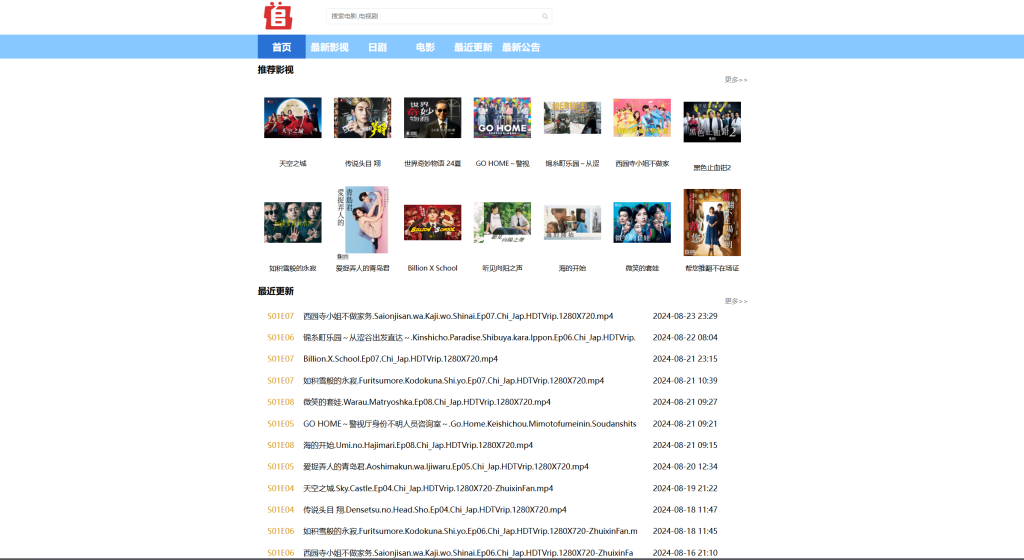Open the 帮您推翻不在场证 poster thumbnail
1024x560 pixels.
[x=712, y=223]
